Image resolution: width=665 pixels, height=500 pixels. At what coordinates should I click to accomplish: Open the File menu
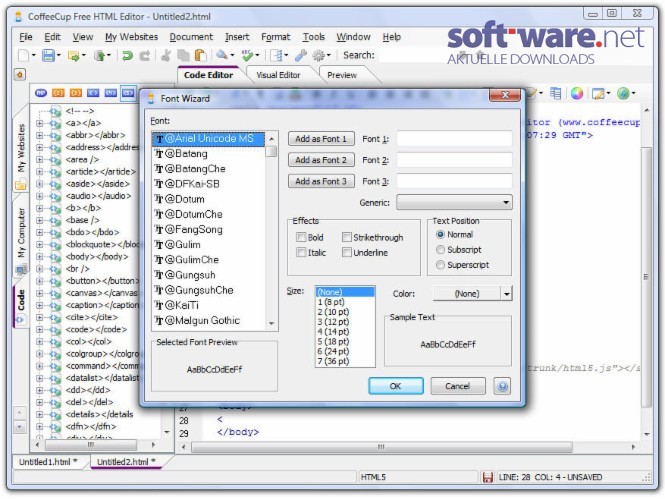tap(26, 37)
